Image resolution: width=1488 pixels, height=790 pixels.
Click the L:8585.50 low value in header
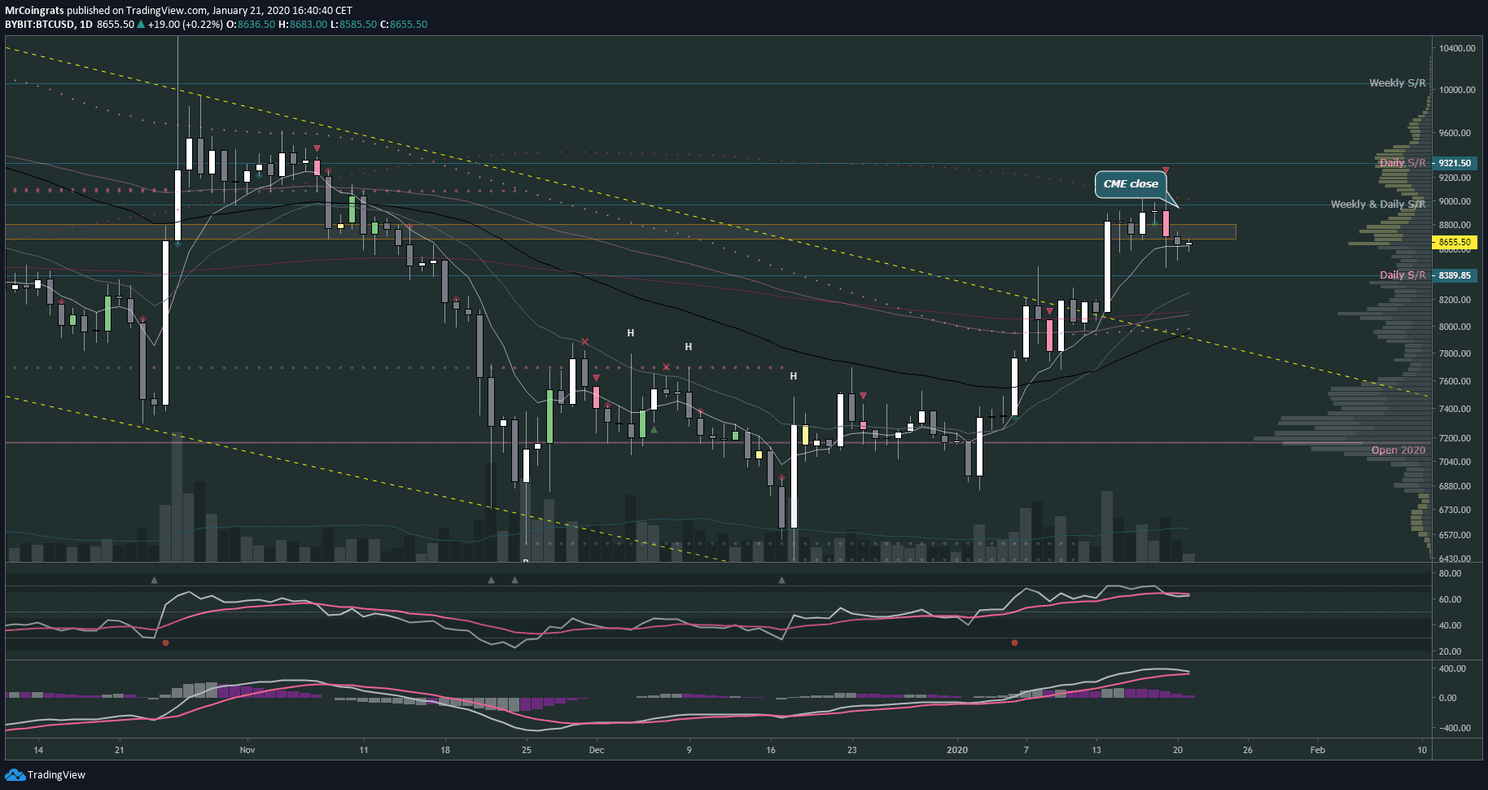354,22
